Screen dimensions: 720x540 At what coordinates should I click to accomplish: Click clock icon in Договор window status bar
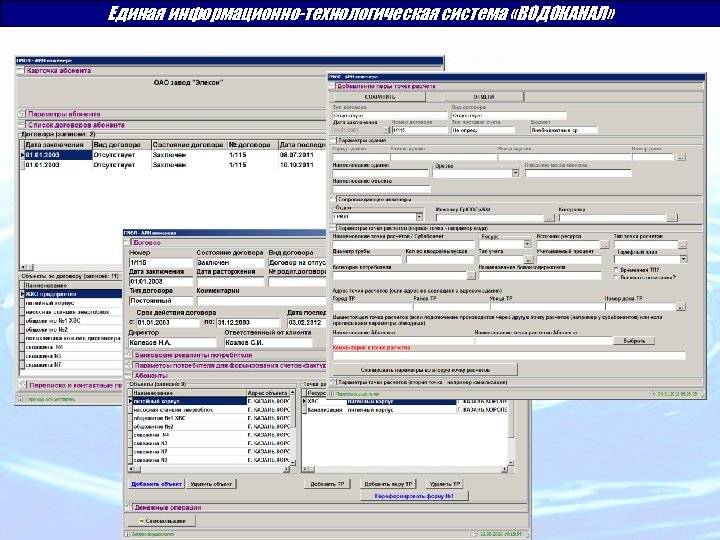[475, 534]
